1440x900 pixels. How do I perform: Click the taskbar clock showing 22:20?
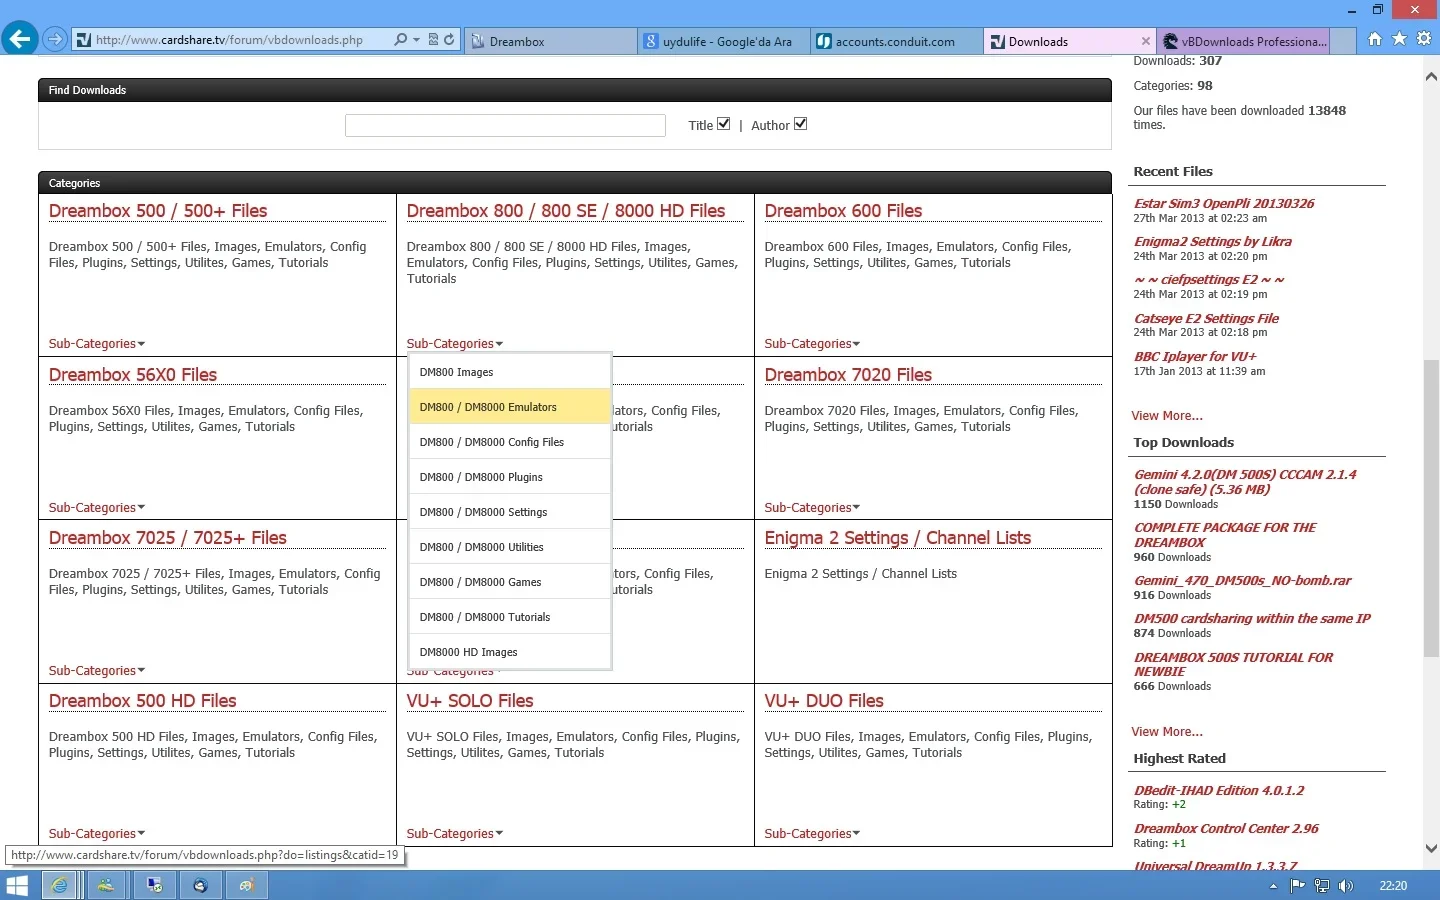coord(1393,886)
